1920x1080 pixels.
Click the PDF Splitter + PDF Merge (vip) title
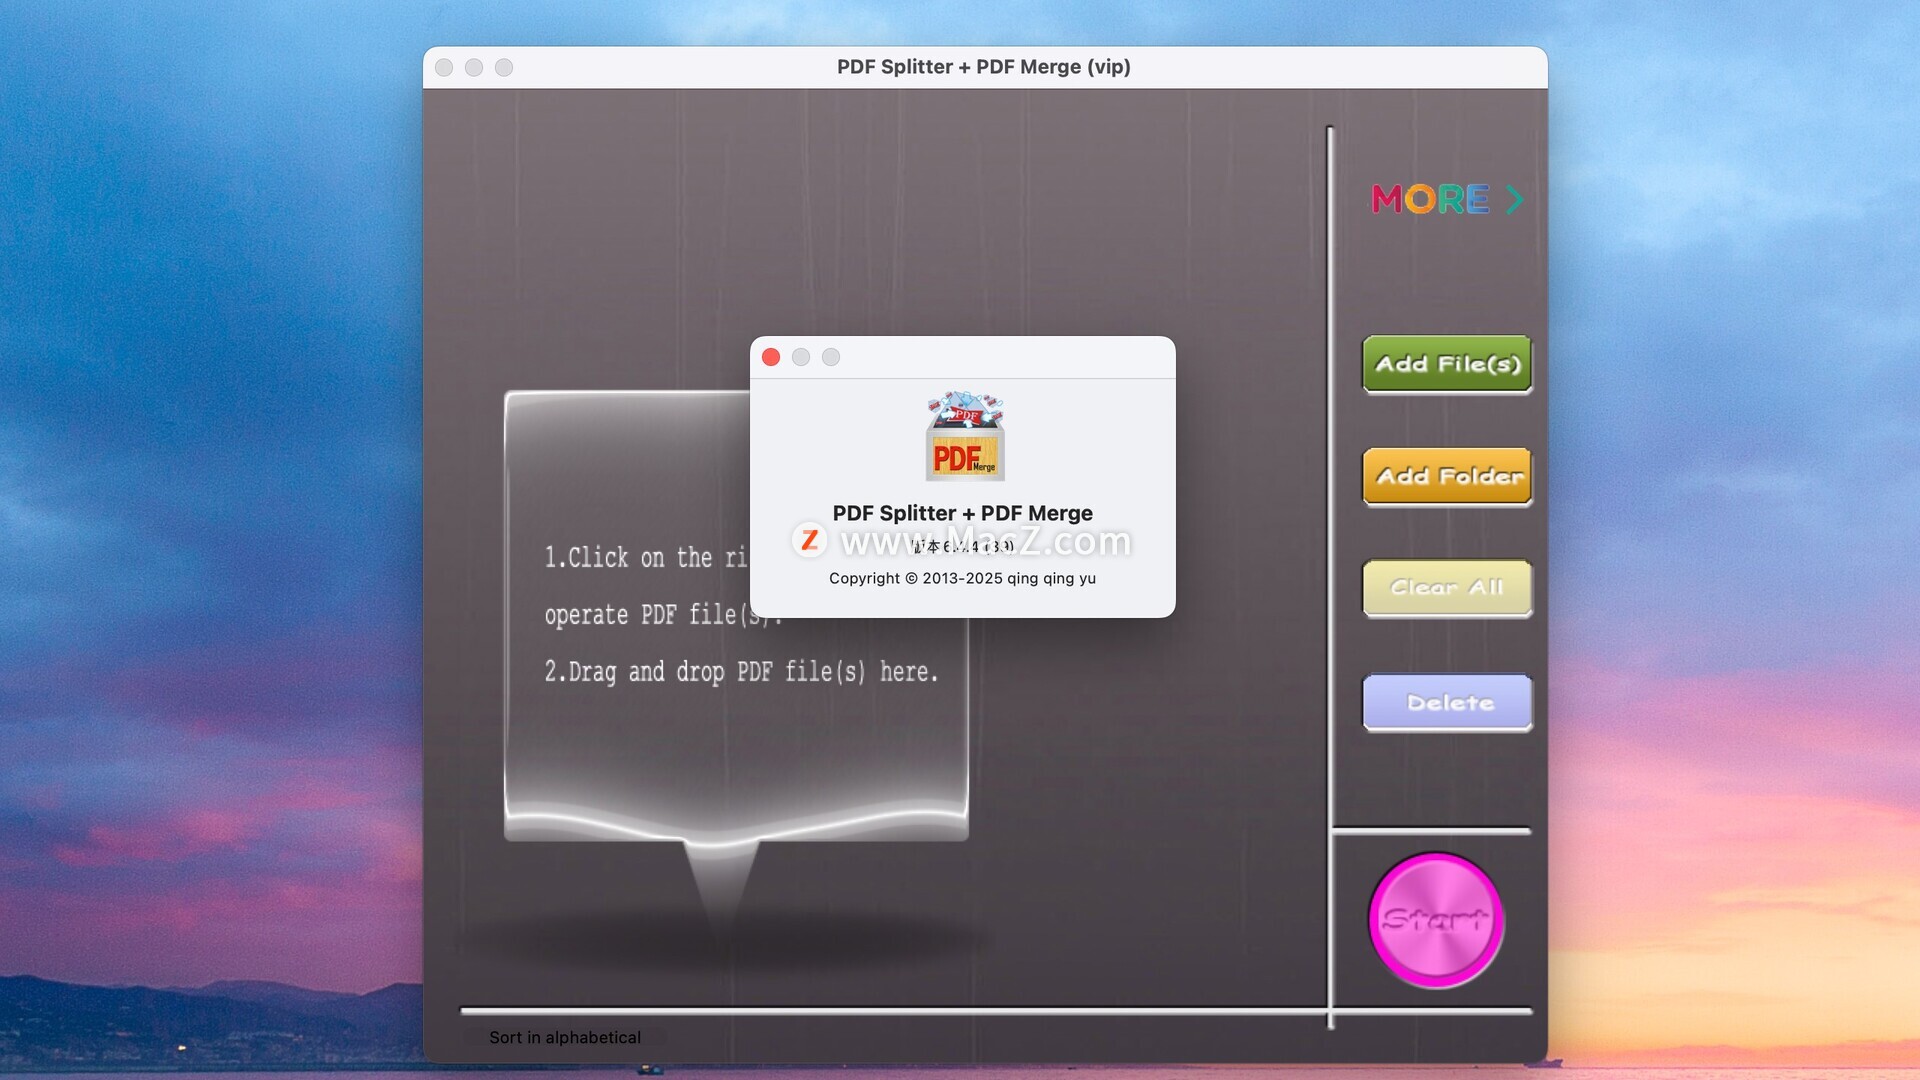[983, 67]
